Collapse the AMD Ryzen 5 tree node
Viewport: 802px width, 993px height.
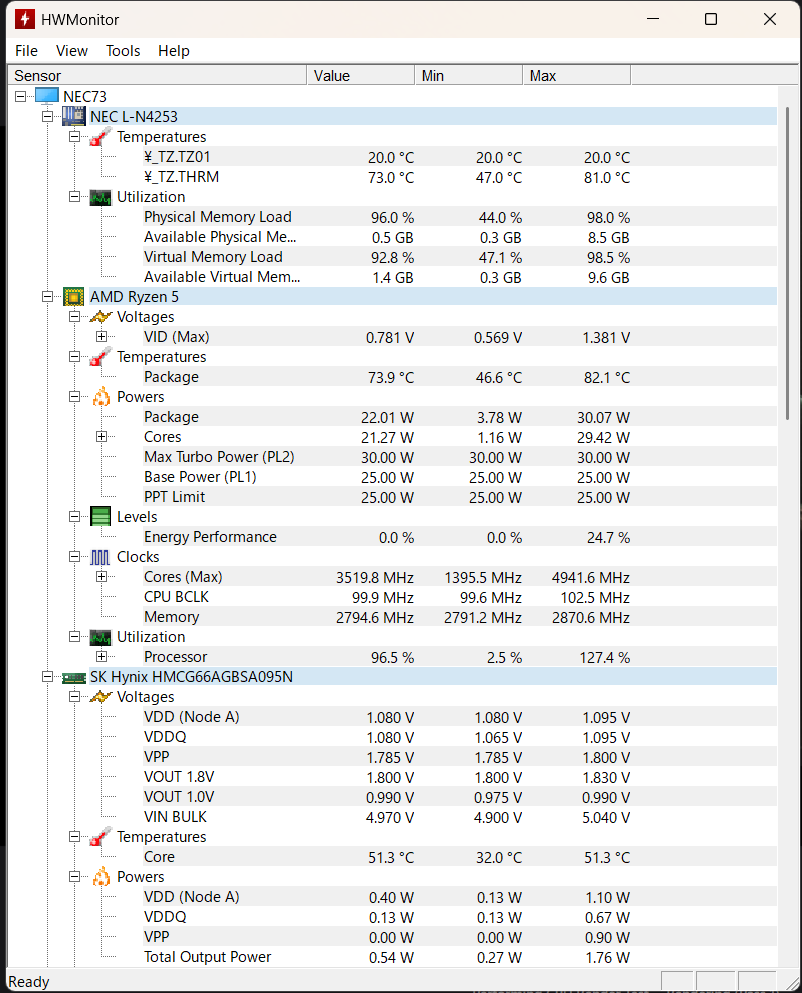47,297
